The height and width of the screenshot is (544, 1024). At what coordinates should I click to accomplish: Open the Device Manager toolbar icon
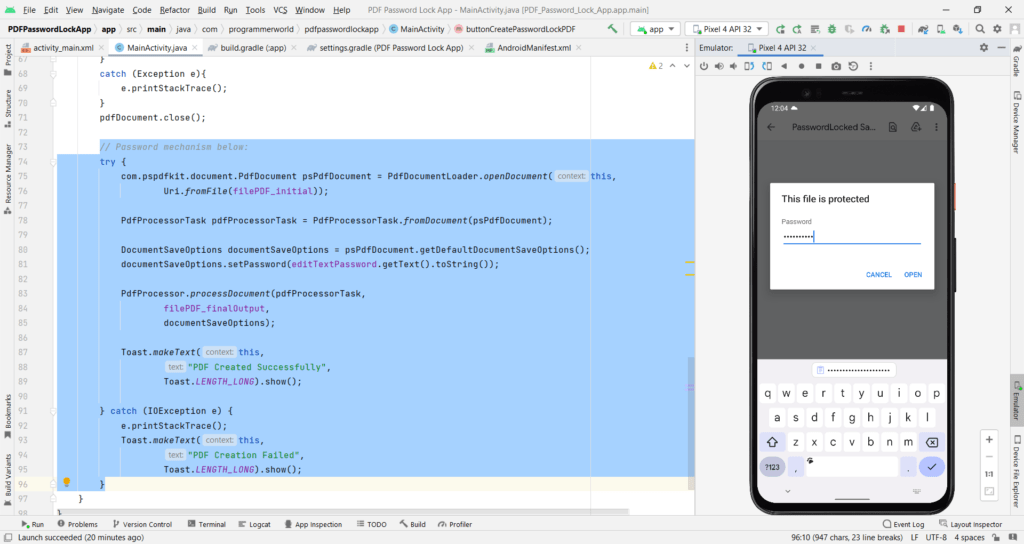tap(940, 29)
